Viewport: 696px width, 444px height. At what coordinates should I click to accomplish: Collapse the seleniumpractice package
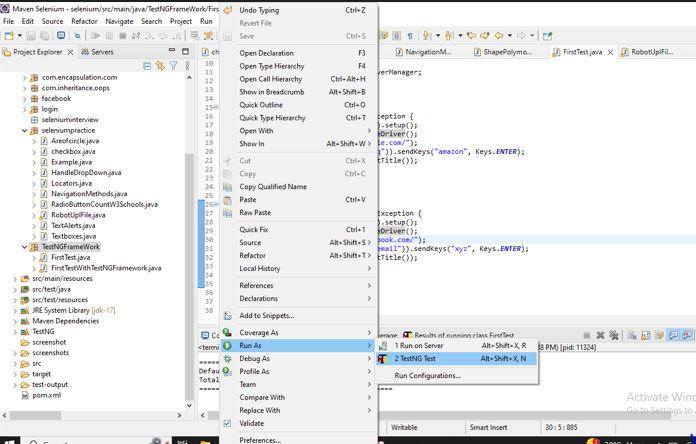pos(24,131)
